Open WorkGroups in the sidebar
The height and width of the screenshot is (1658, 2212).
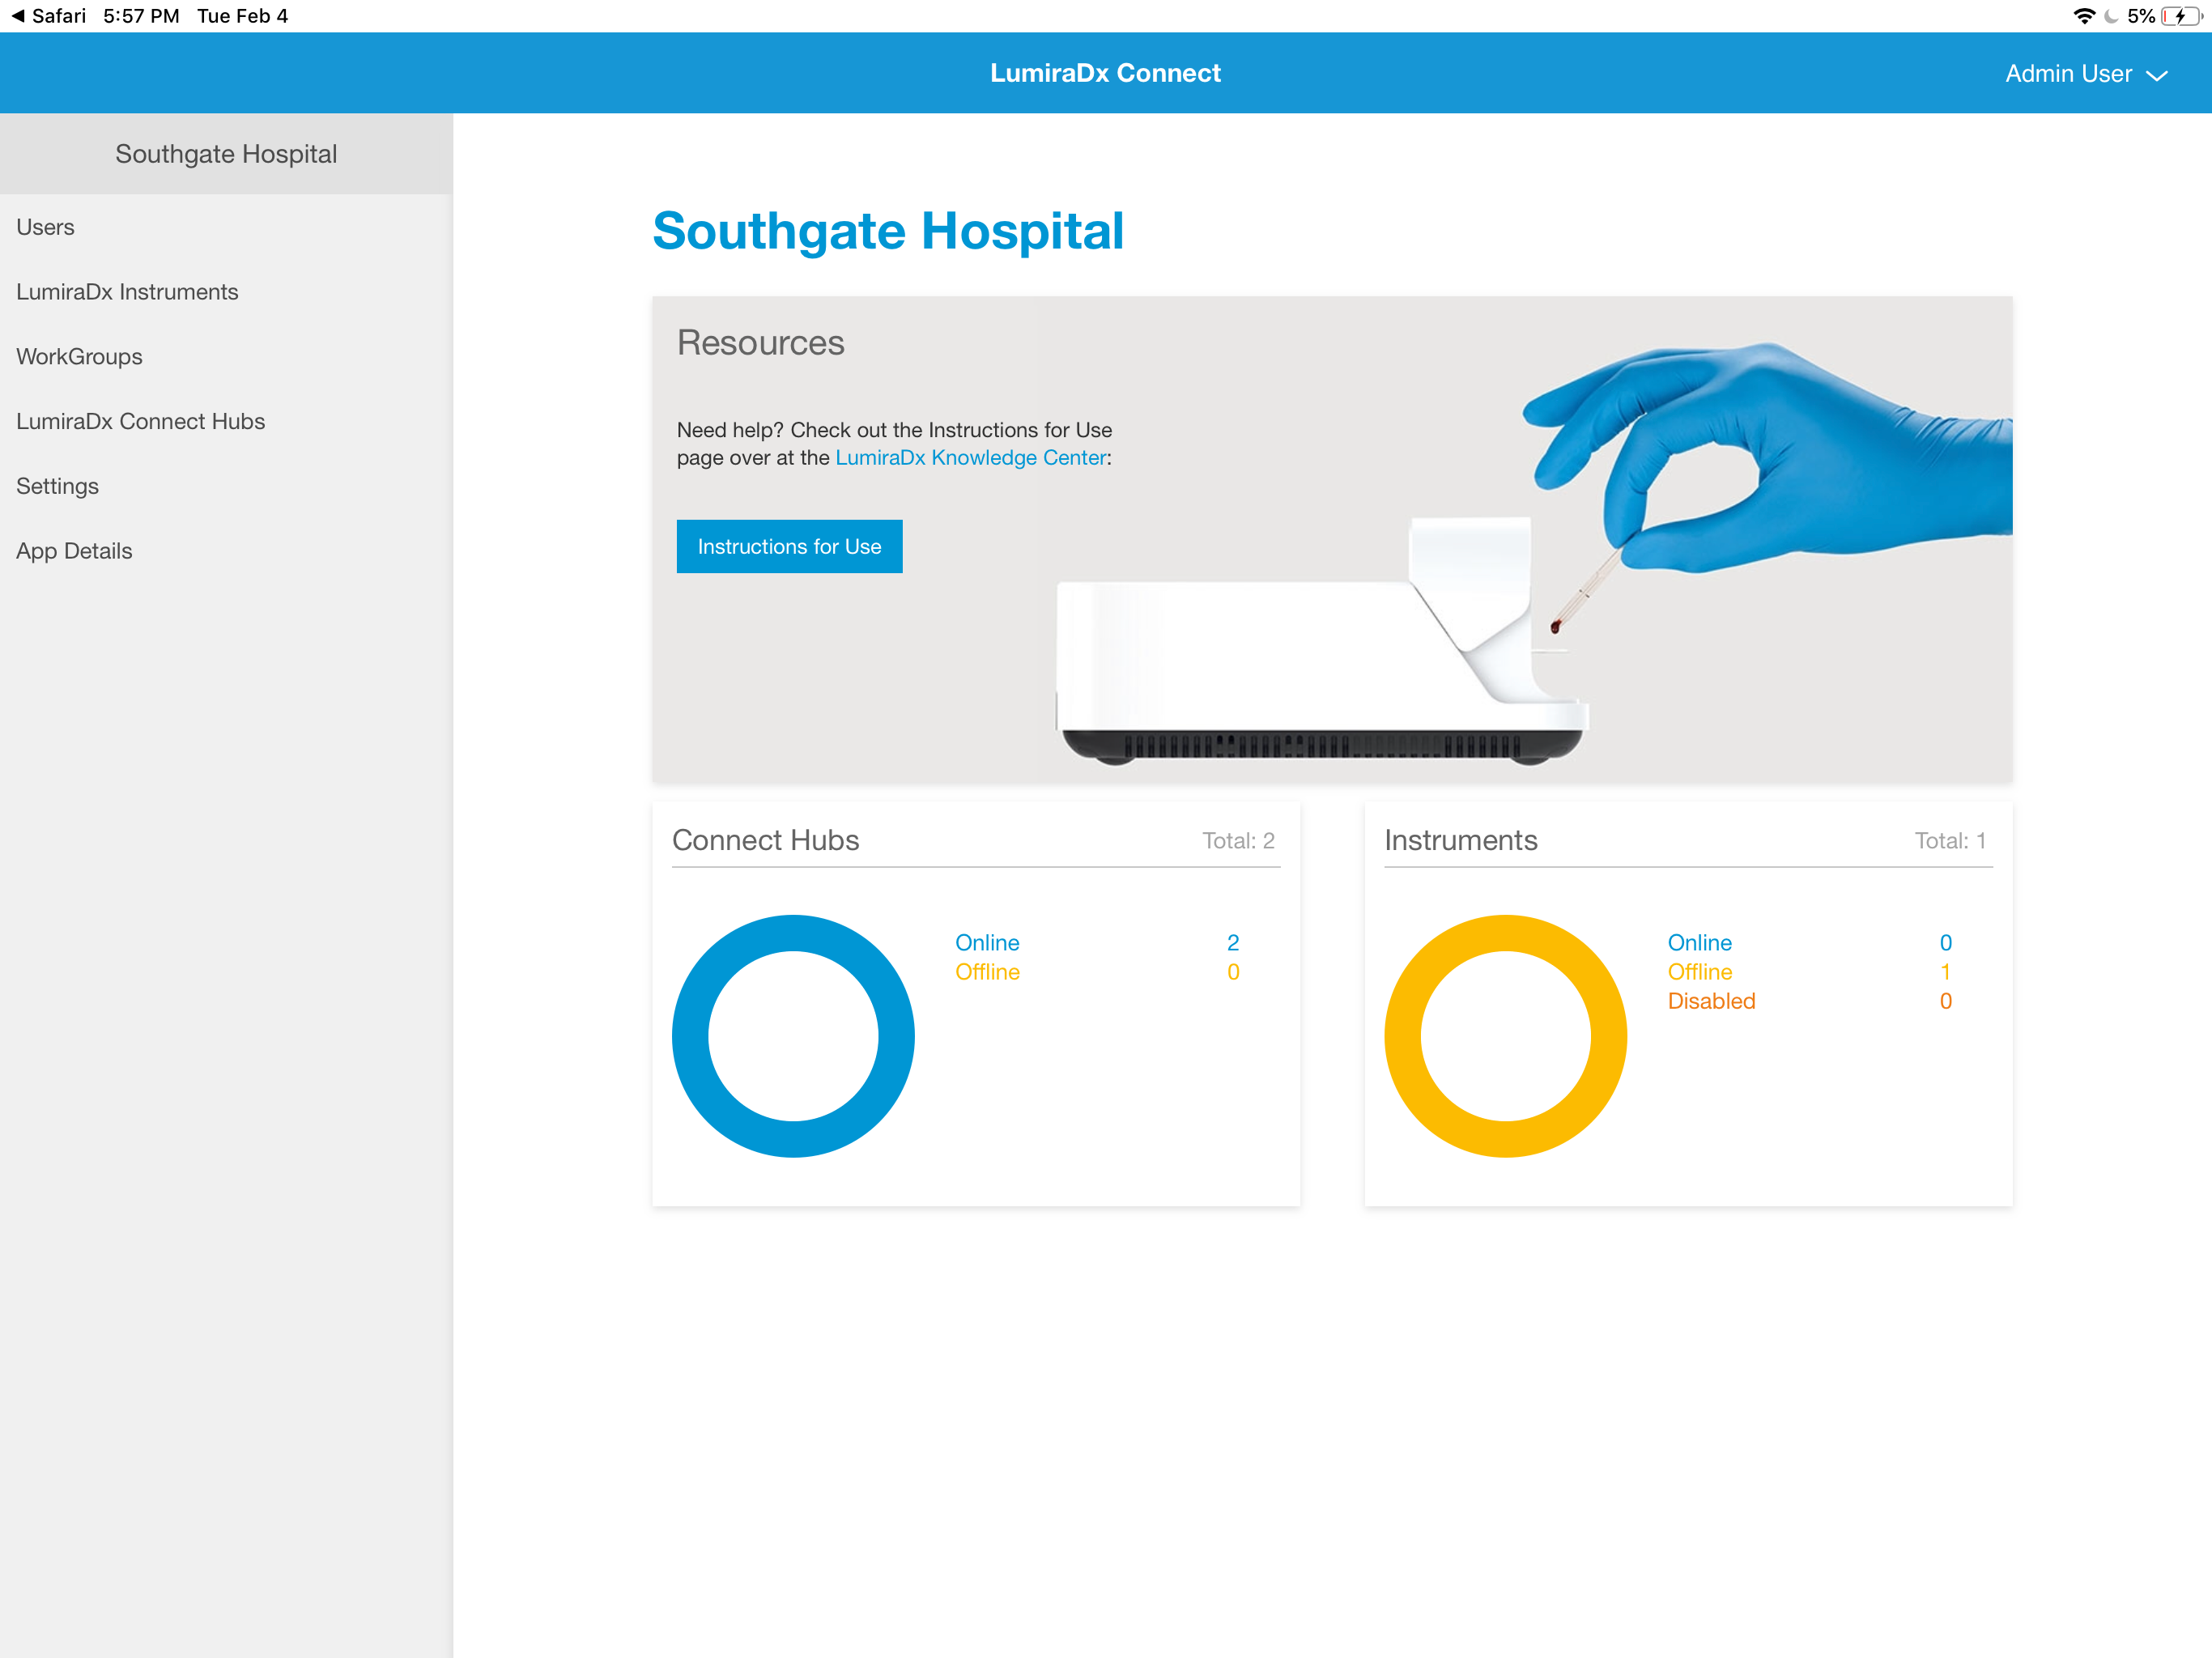point(226,357)
